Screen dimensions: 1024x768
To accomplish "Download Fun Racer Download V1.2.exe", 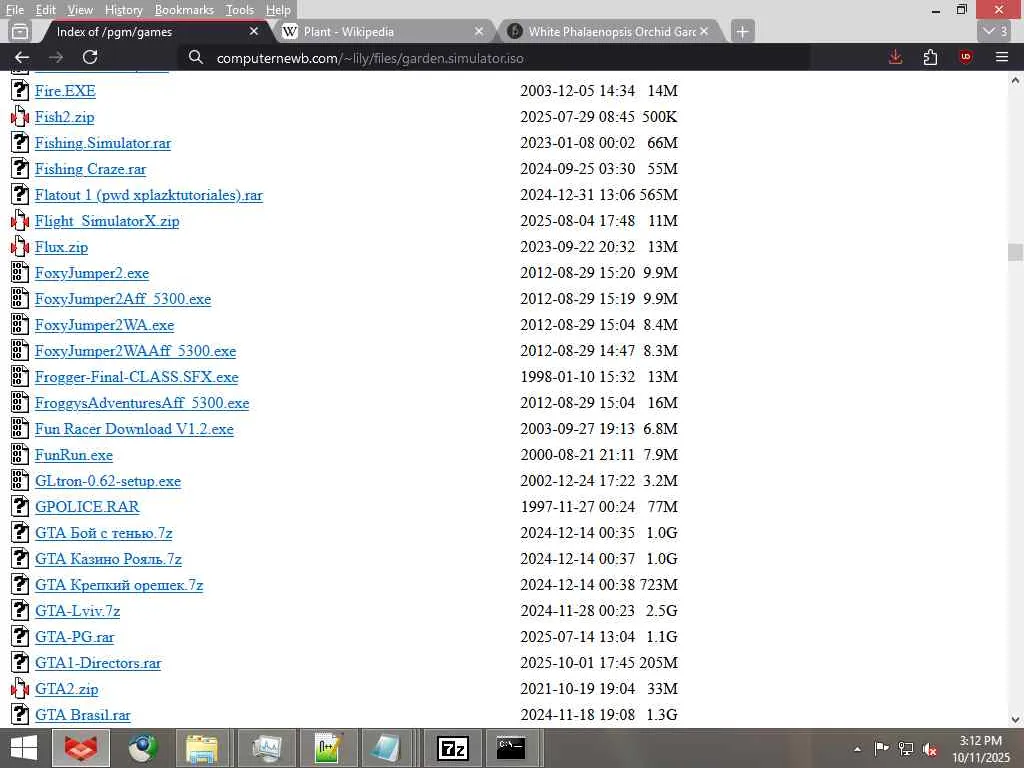I will click(135, 429).
